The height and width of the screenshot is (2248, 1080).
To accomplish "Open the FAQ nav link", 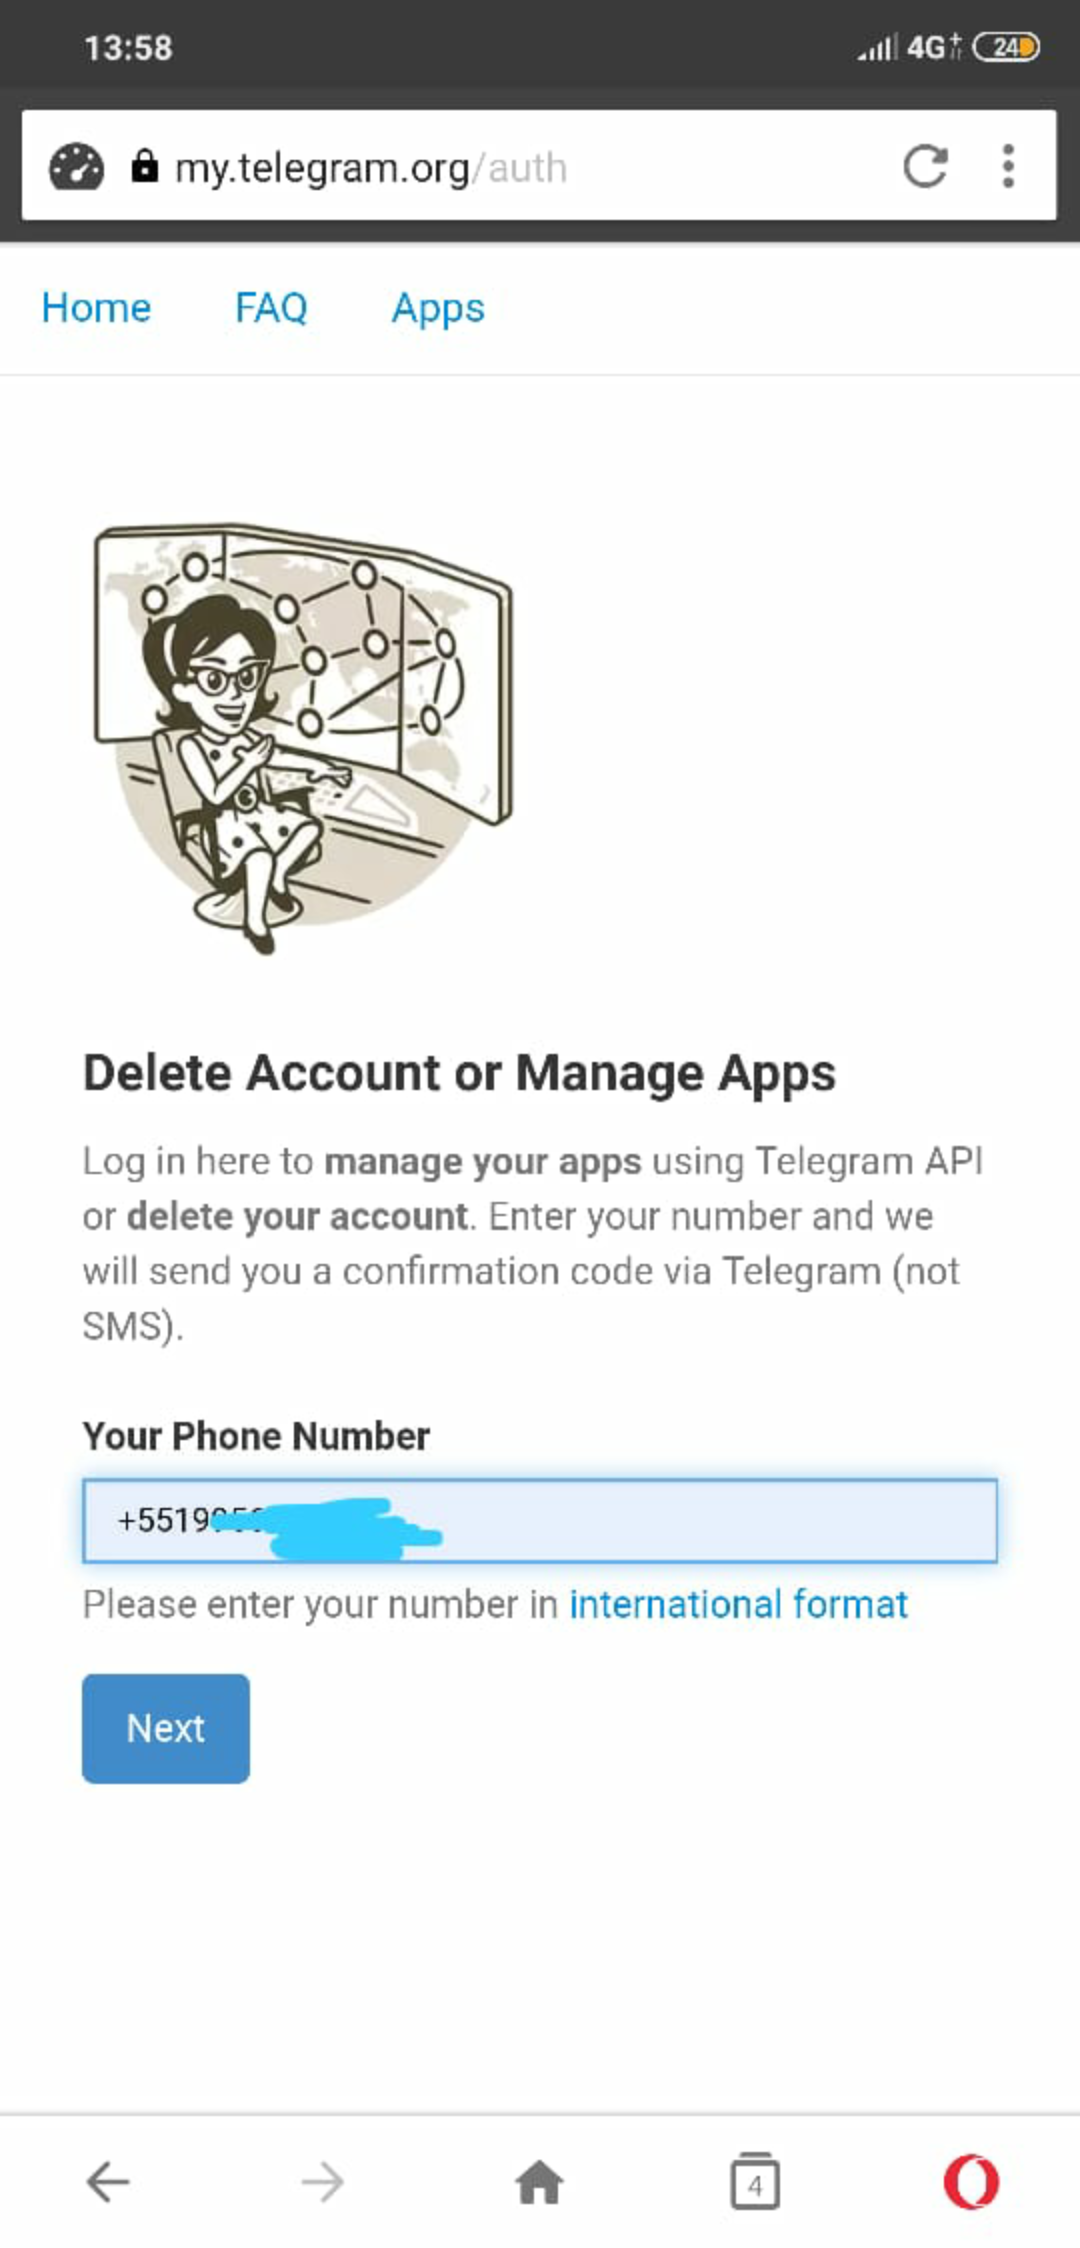I will (271, 307).
